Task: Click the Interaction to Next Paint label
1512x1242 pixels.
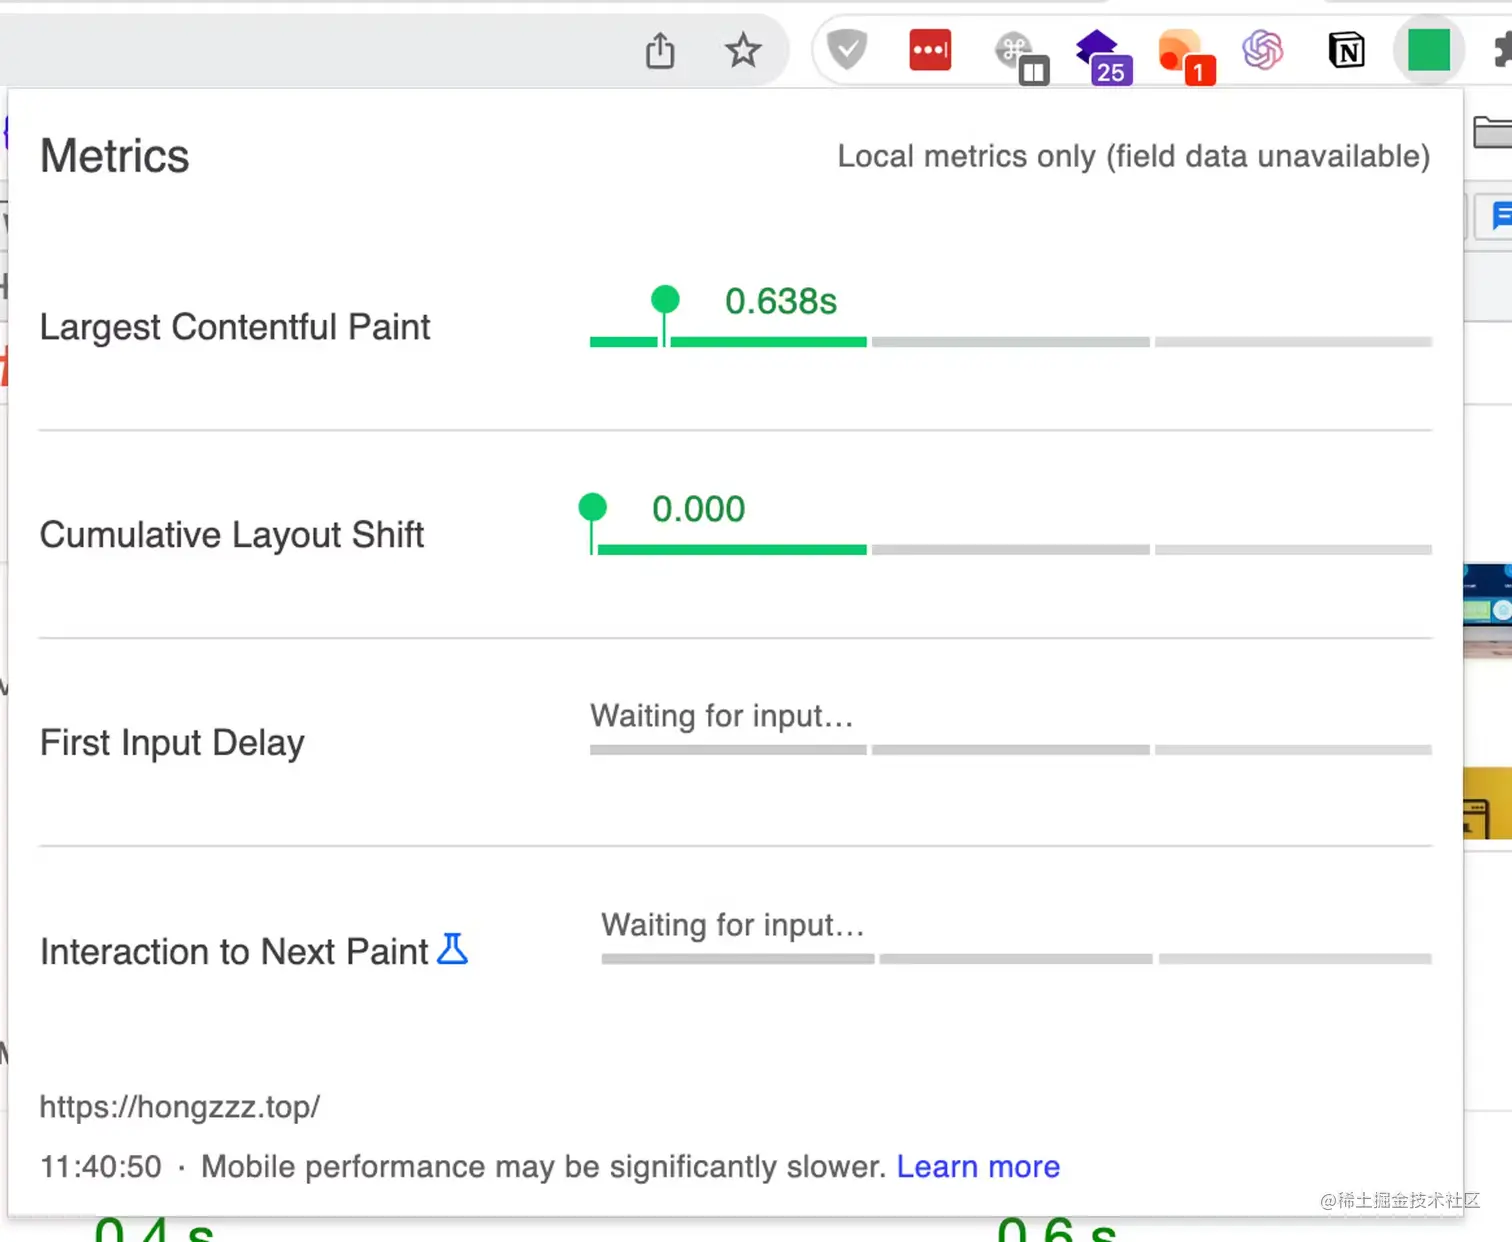Action: click(234, 952)
